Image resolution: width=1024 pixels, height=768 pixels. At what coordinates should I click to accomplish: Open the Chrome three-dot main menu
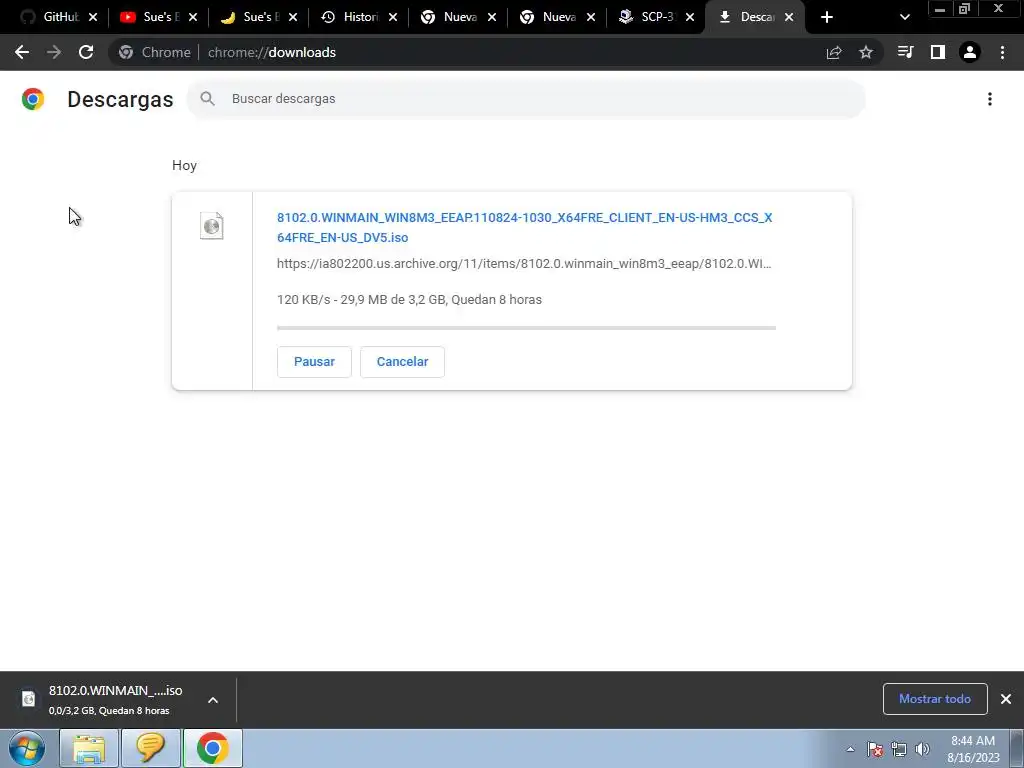tap(1002, 52)
